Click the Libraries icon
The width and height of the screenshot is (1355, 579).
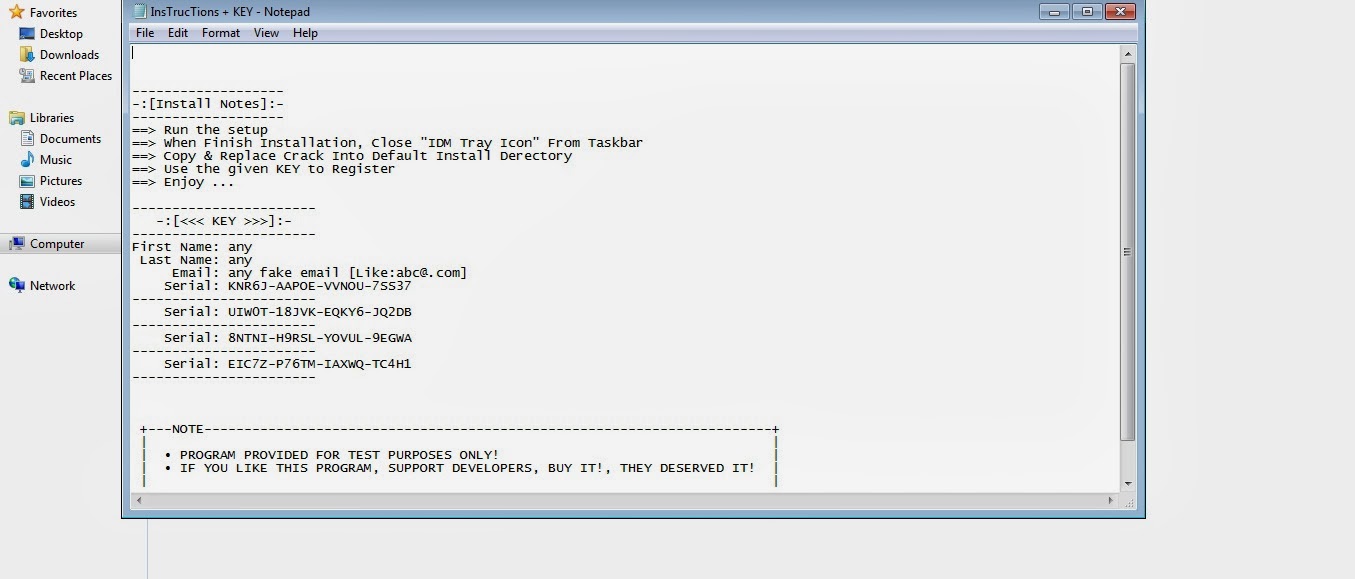pos(16,118)
